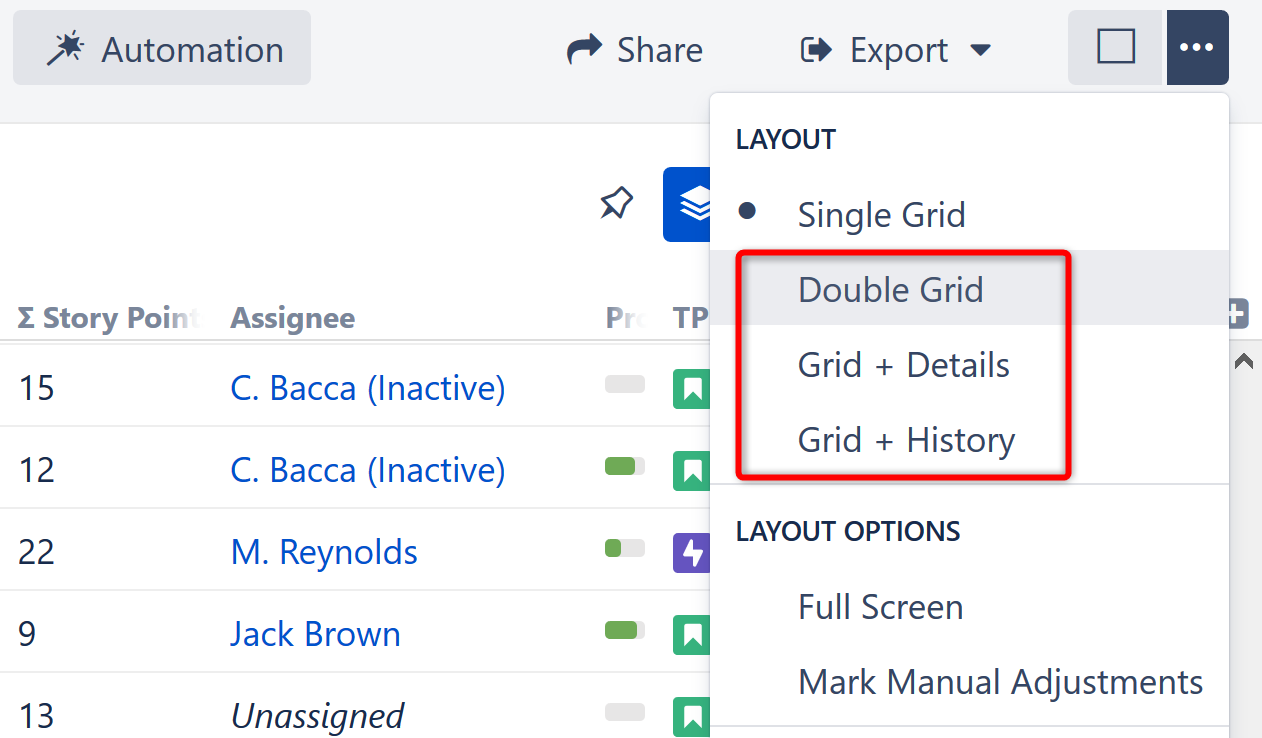Toggle Full Screen mode
The height and width of the screenshot is (738, 1262).
879,606
